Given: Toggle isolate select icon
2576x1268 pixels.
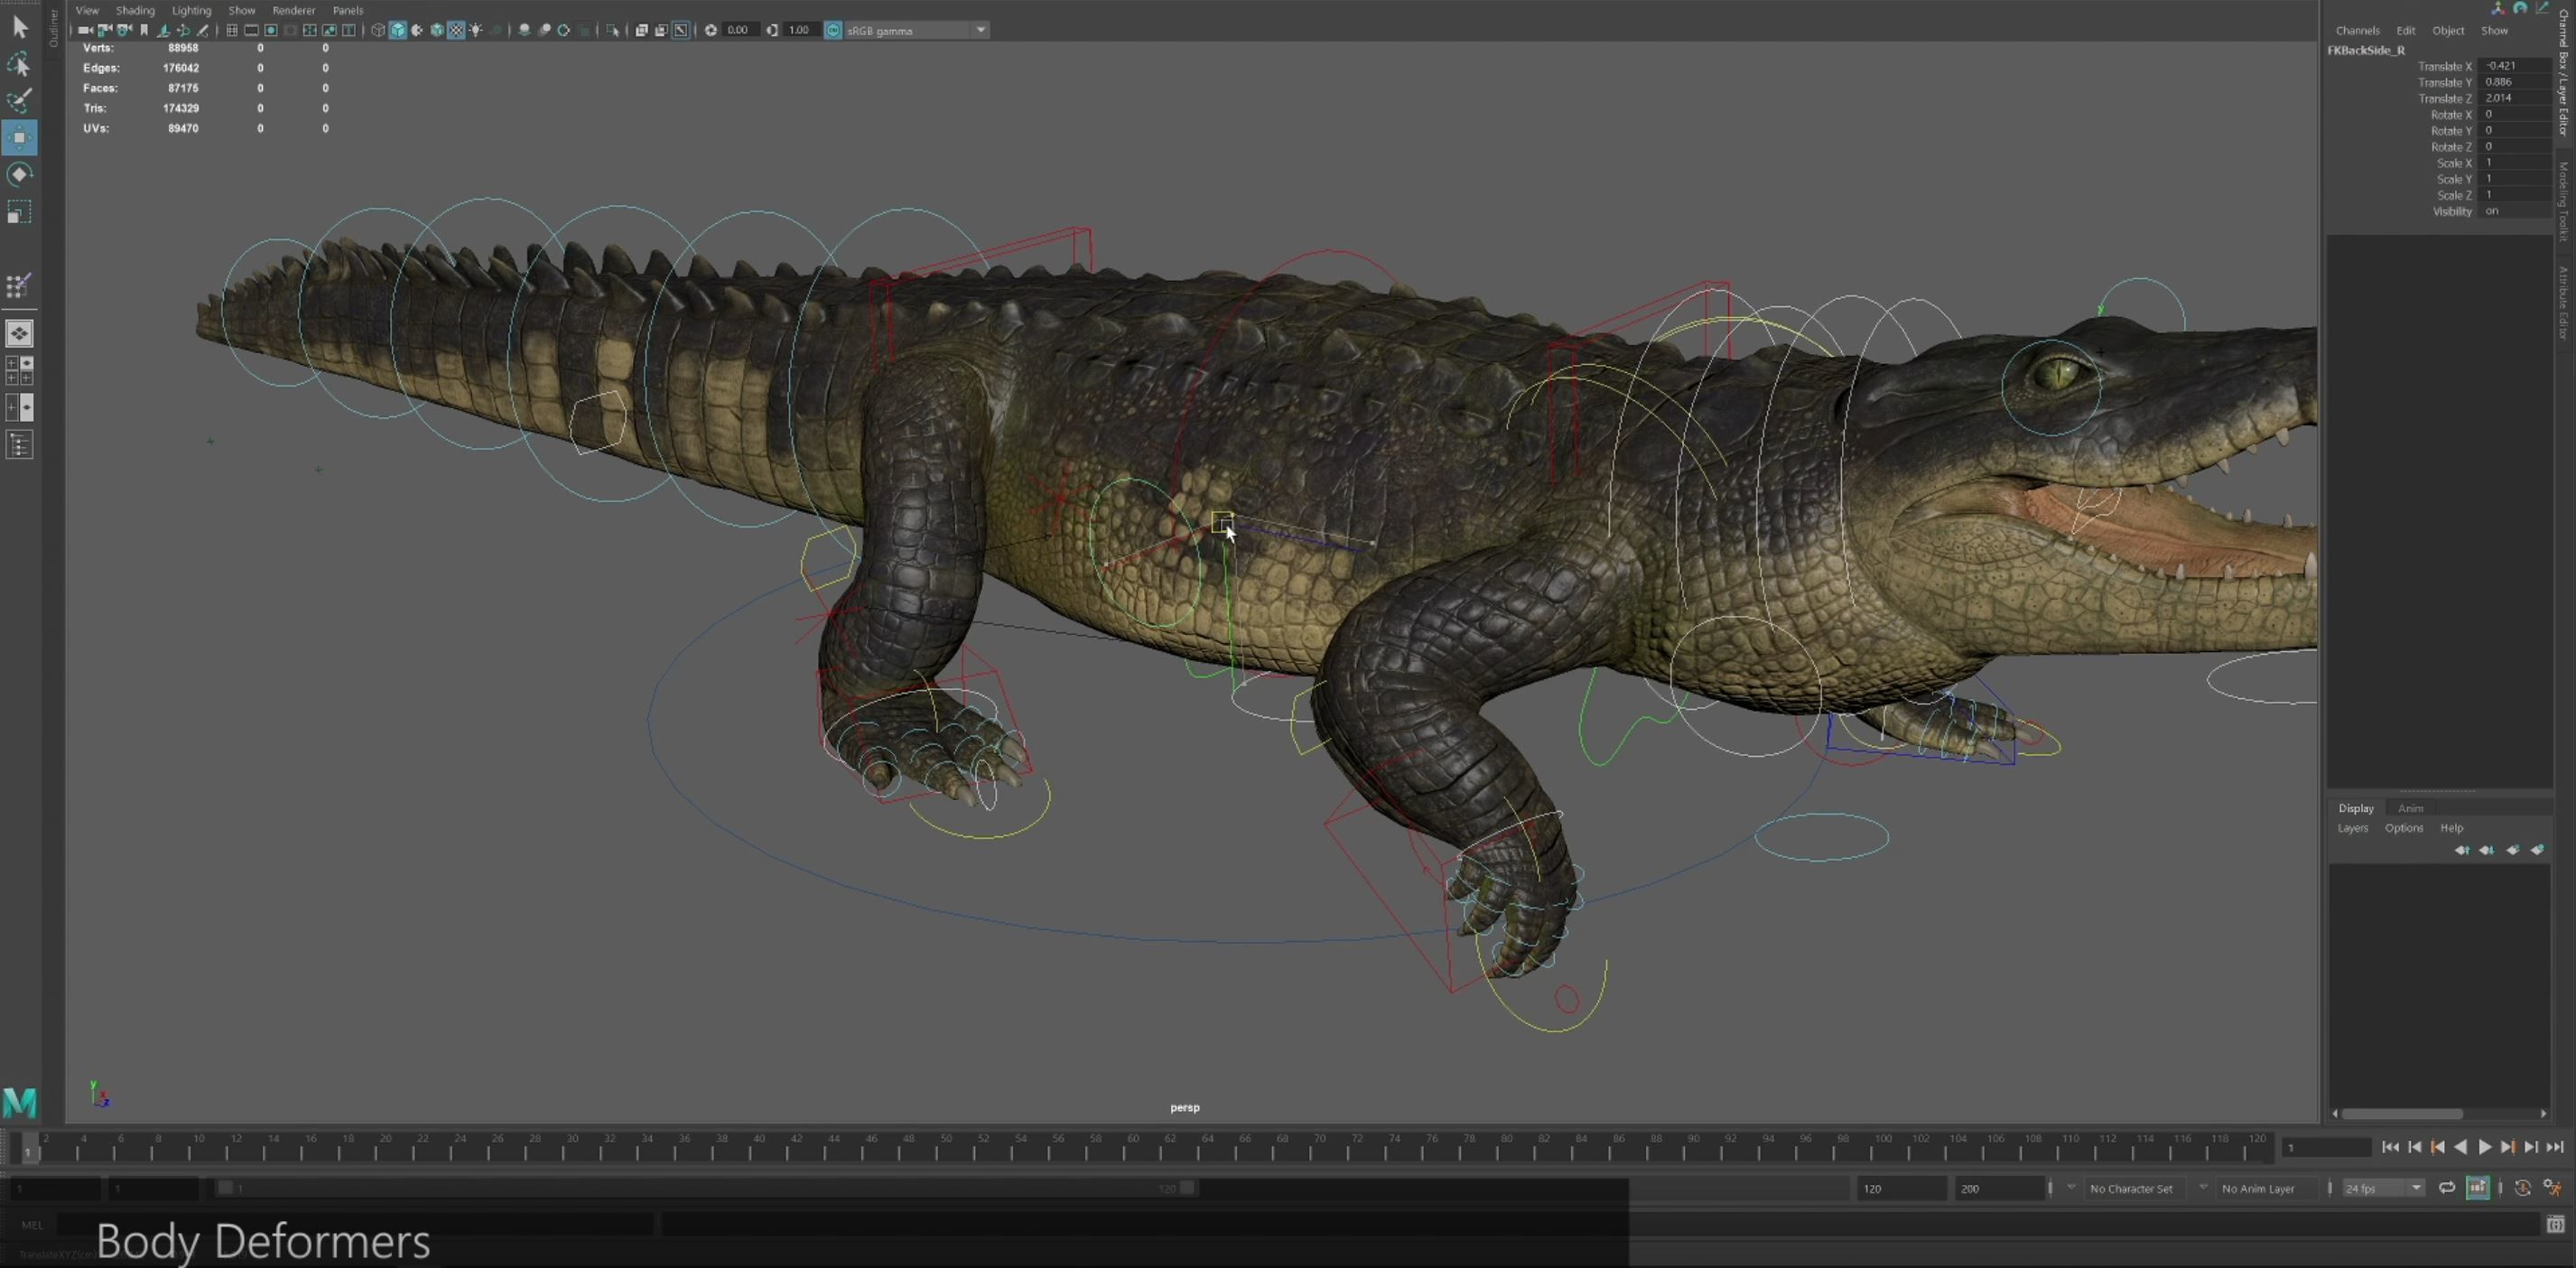Looking at the screenshot, I should click(x=613, y=30).
